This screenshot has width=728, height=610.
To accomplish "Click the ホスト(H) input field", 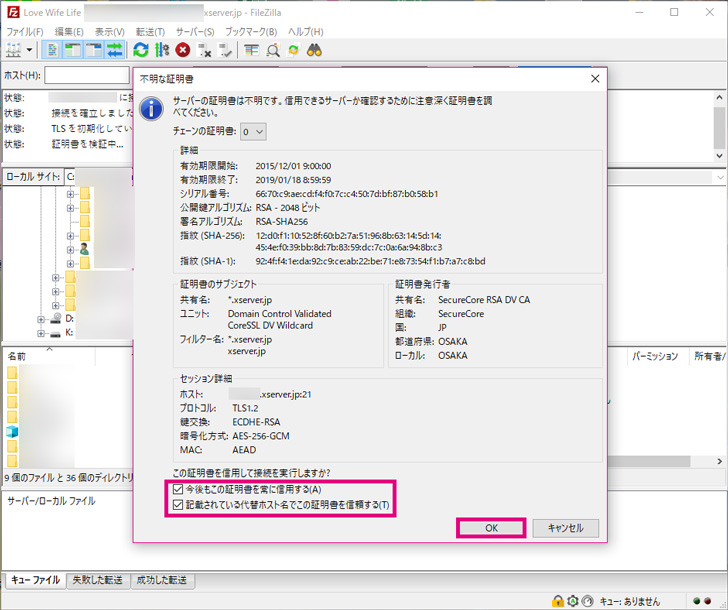I will click(x=87, y=75).
